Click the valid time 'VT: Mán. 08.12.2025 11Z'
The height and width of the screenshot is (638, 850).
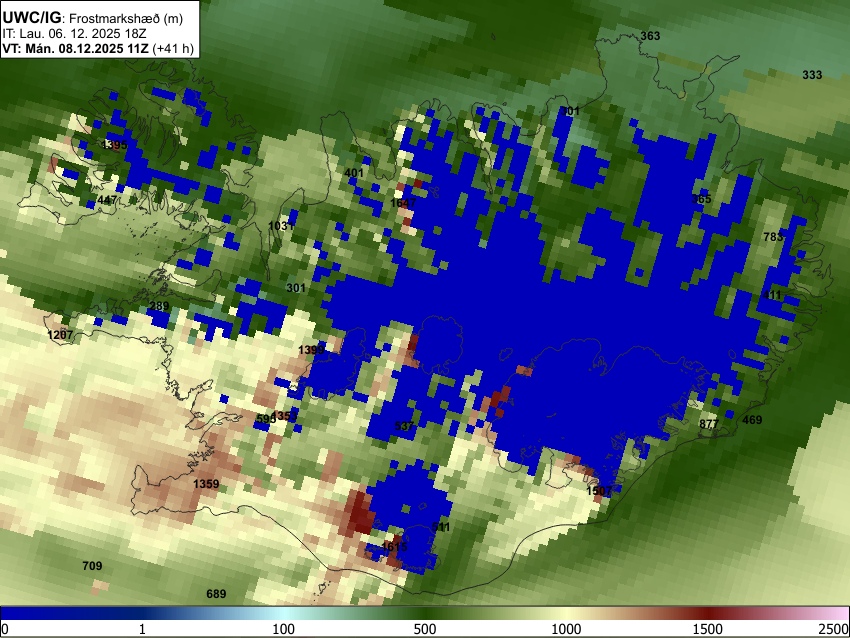coord(75,48)
